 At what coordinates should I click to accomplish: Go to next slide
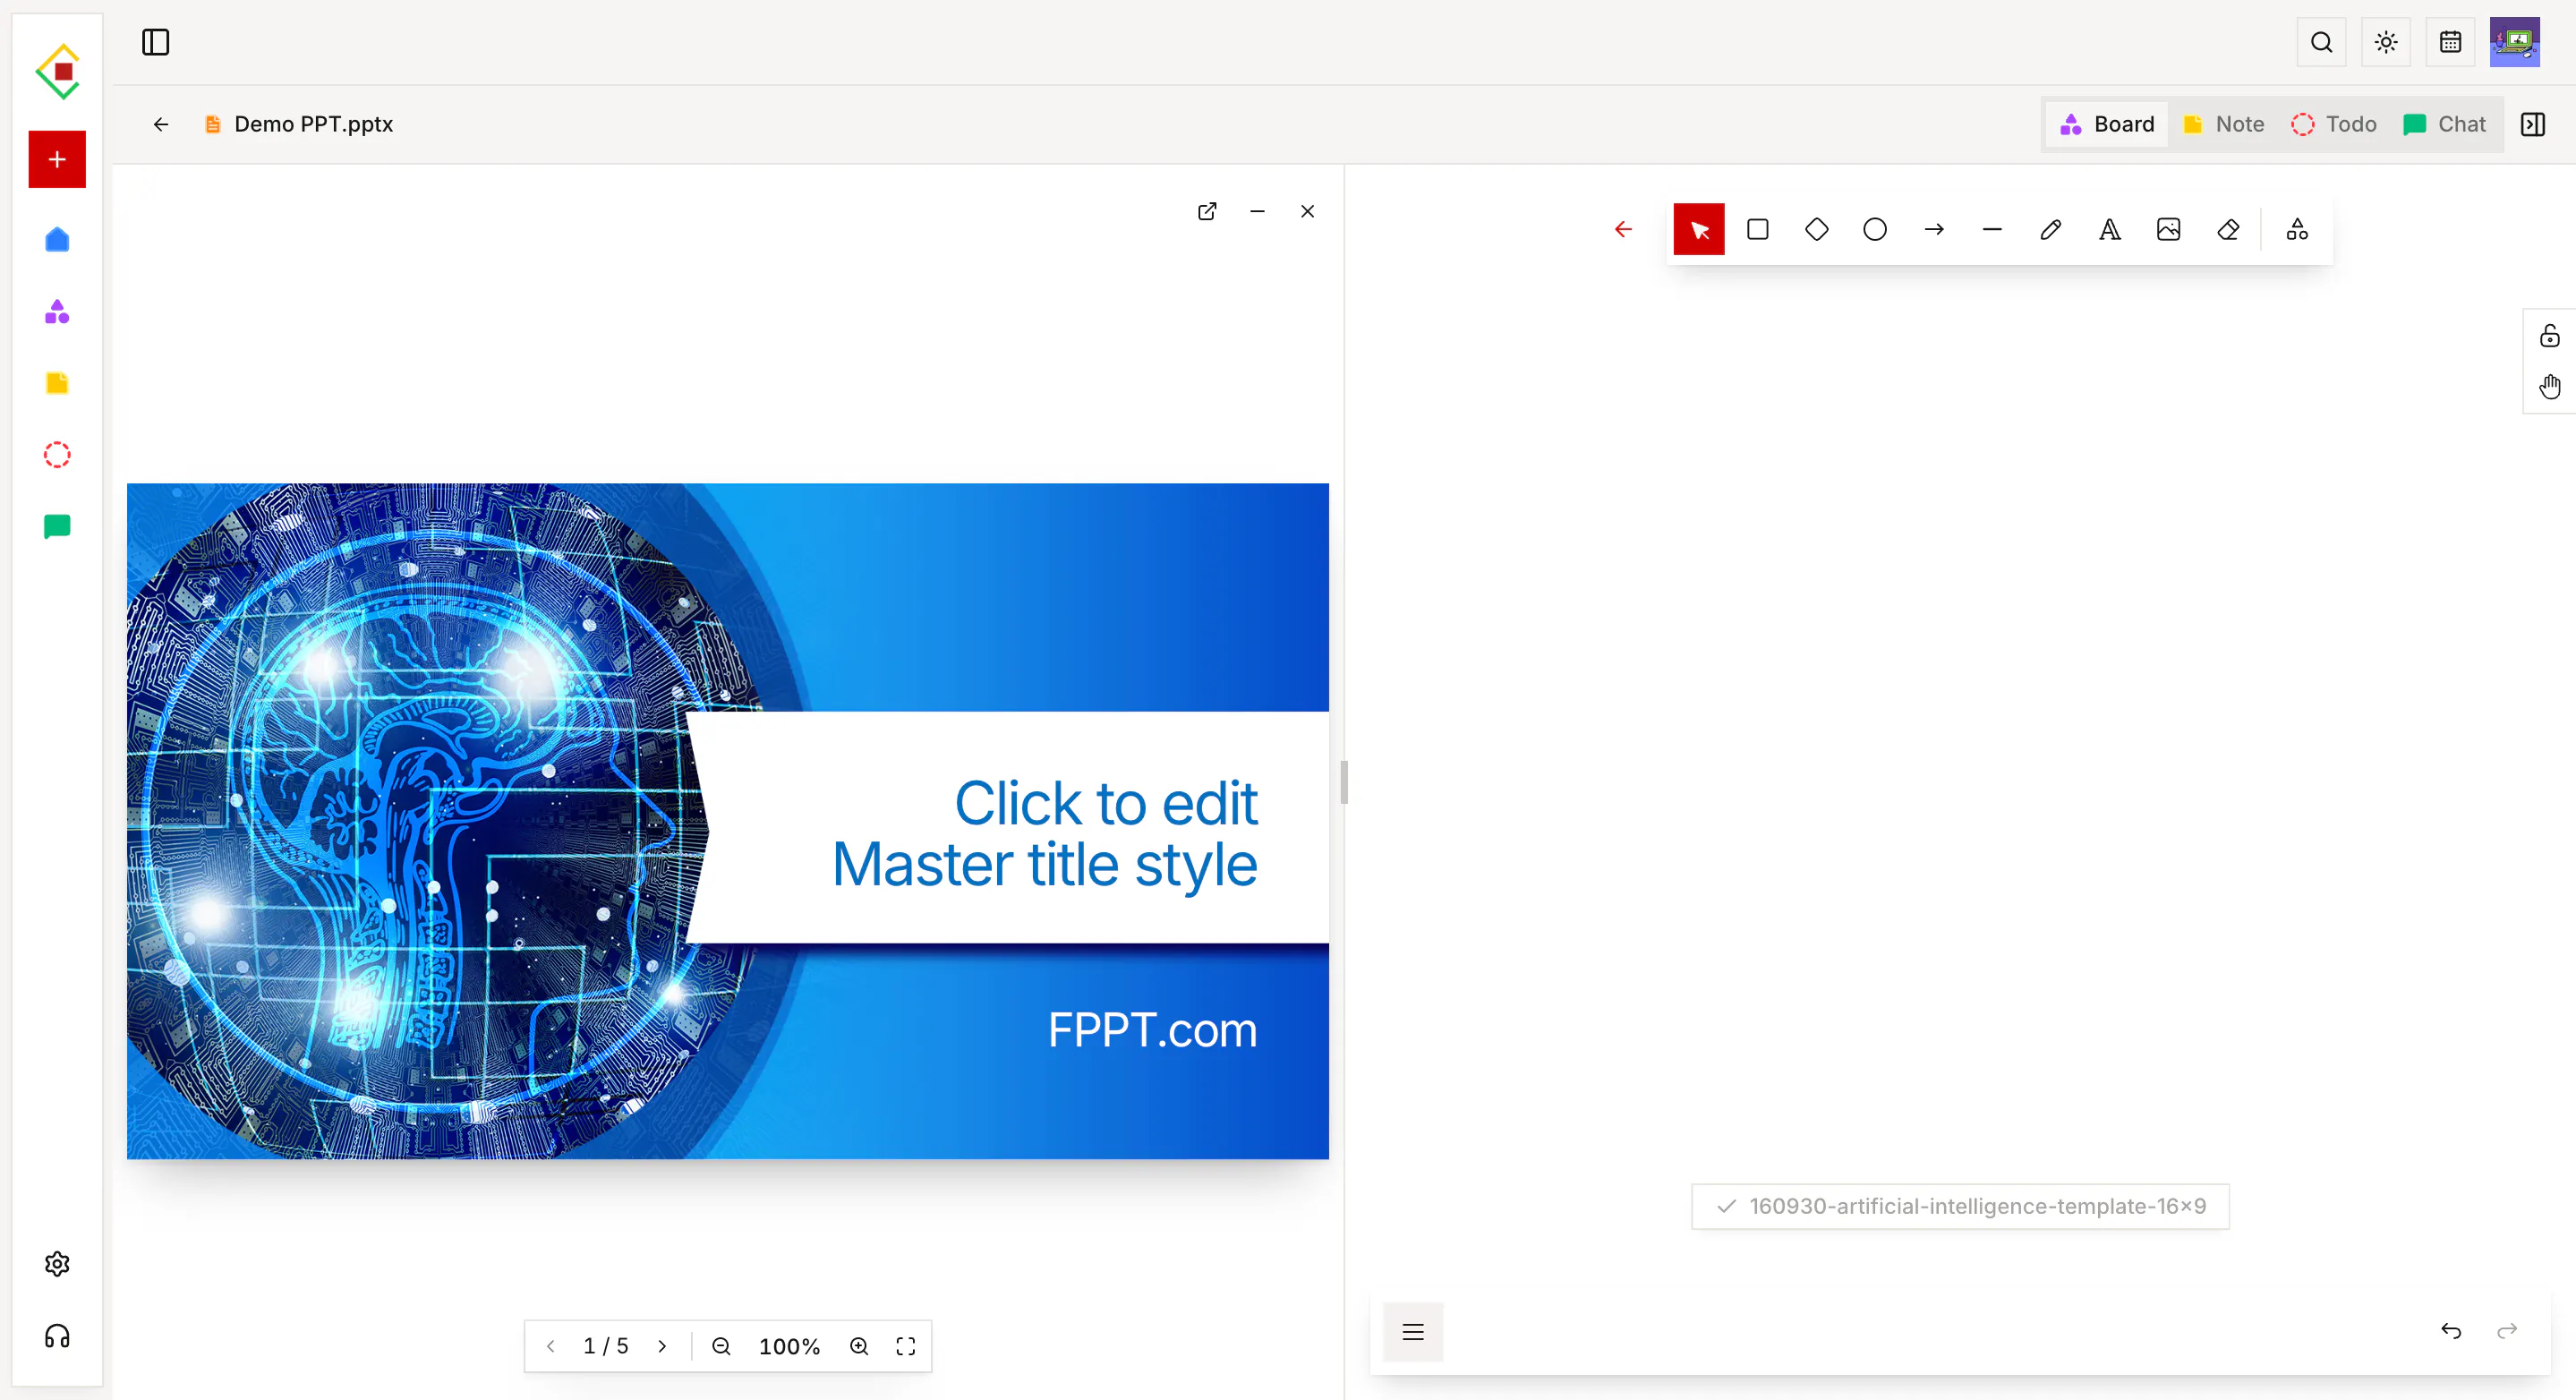(x=662, y=1346)
